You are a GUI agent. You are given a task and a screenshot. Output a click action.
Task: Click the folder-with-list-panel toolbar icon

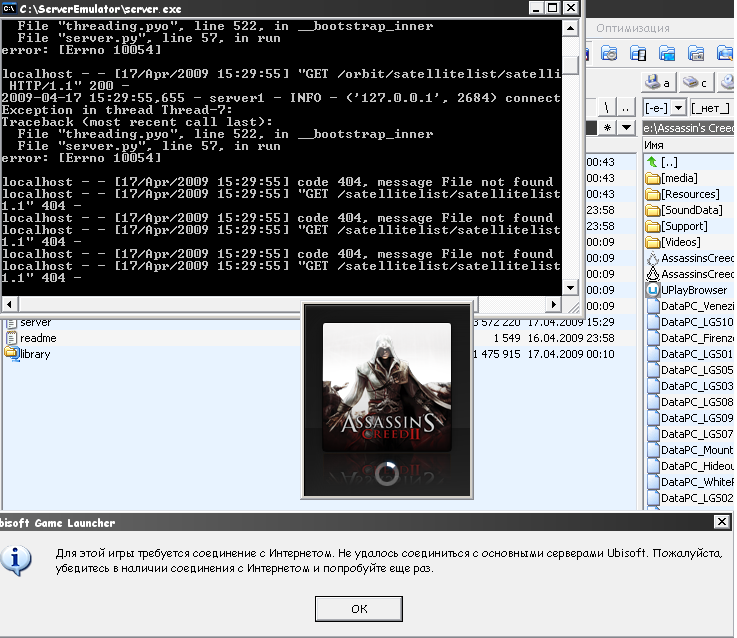click(638, 53)
